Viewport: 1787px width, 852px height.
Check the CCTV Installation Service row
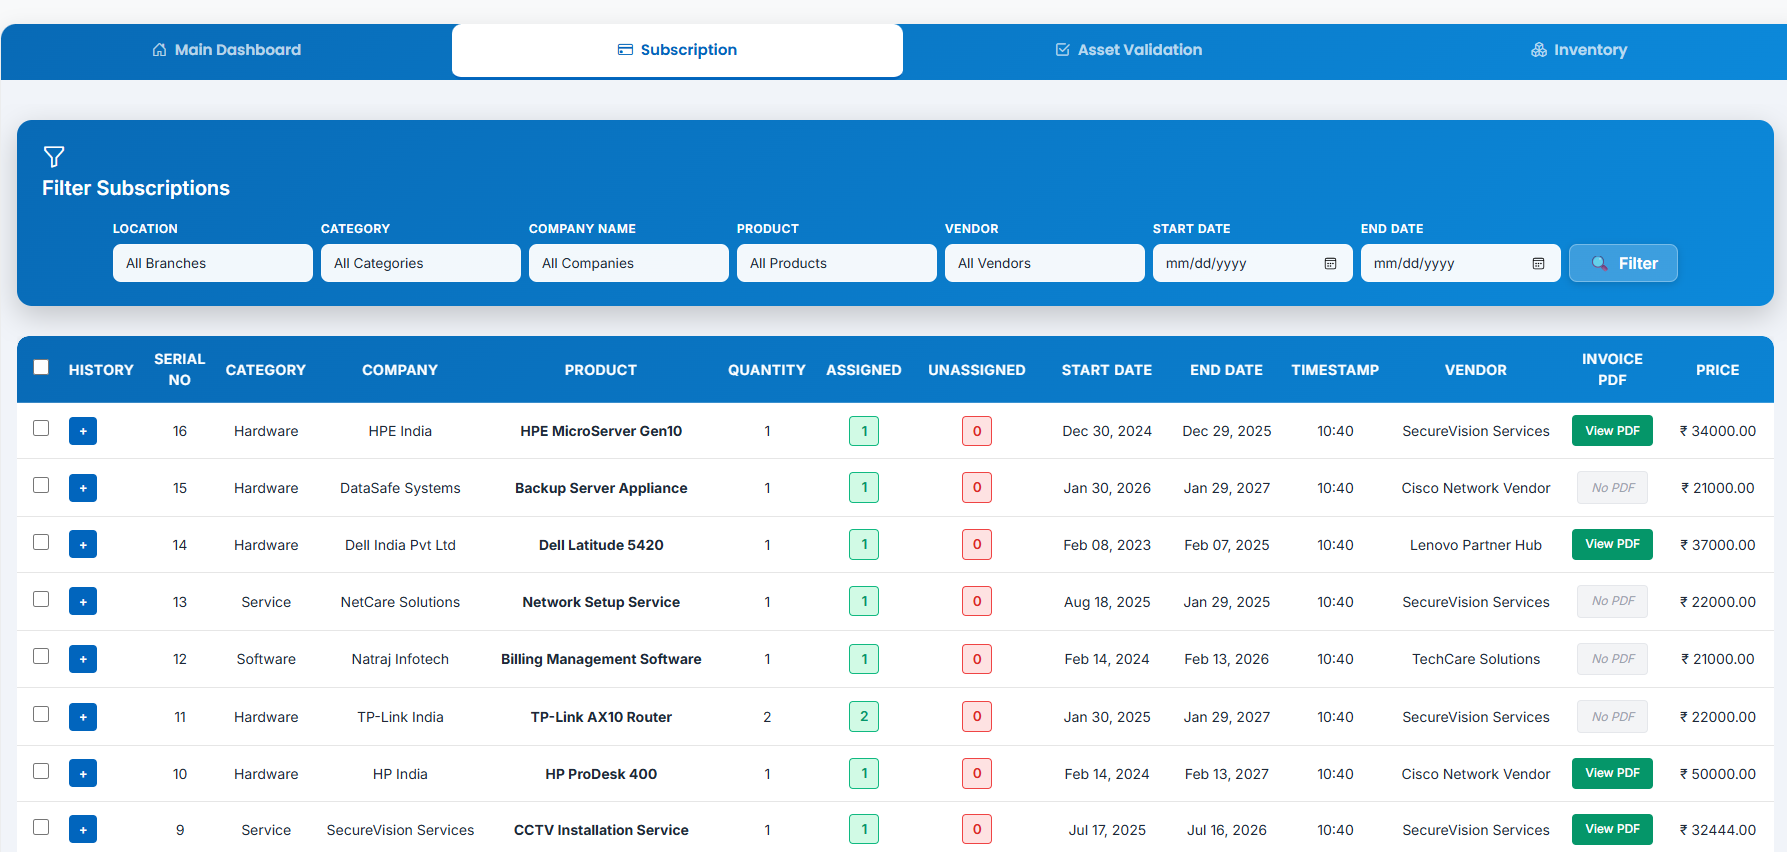pyautogui.click(x=41, y=827)
